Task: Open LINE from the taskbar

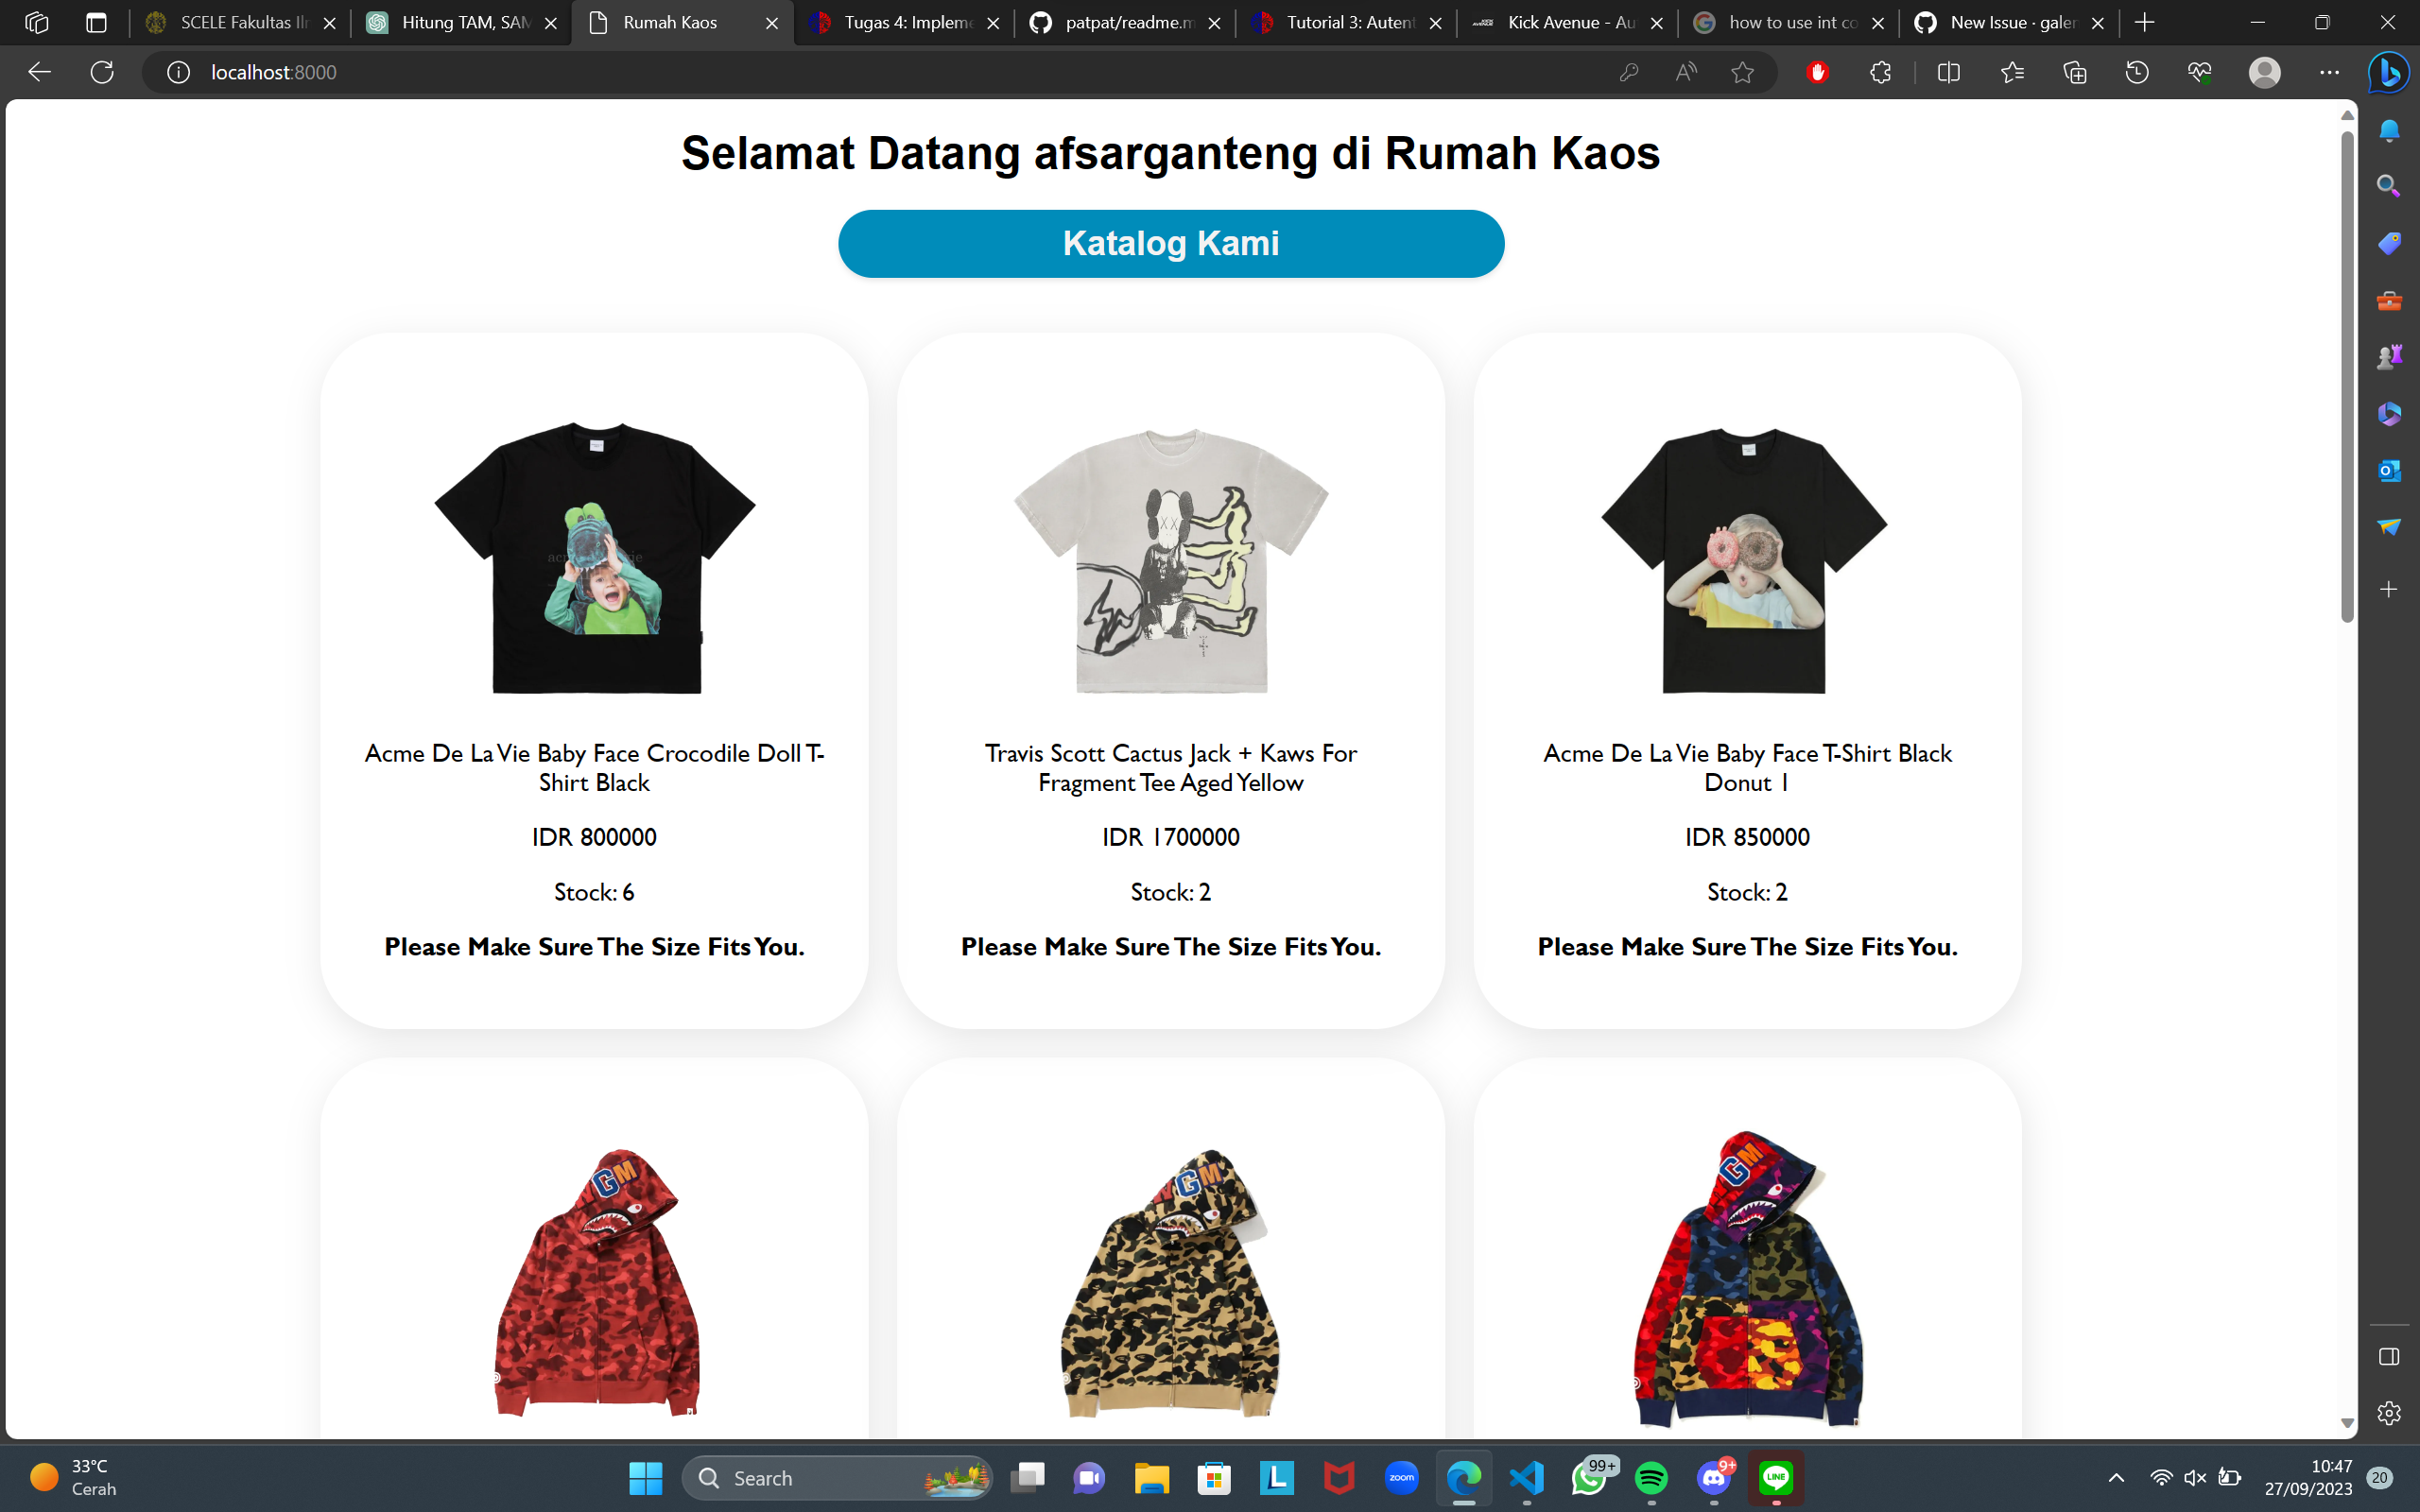Action: coord(1777,1477)
